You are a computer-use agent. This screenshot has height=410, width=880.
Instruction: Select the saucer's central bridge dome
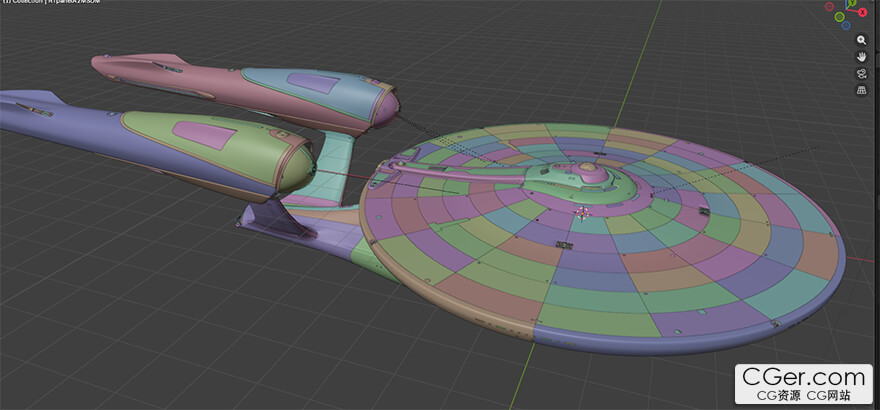587,167
